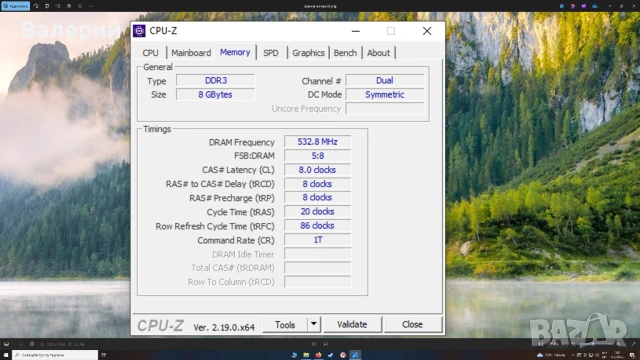Open the notification center icon
Screen dimensions: 640x360
coord(632,355)
